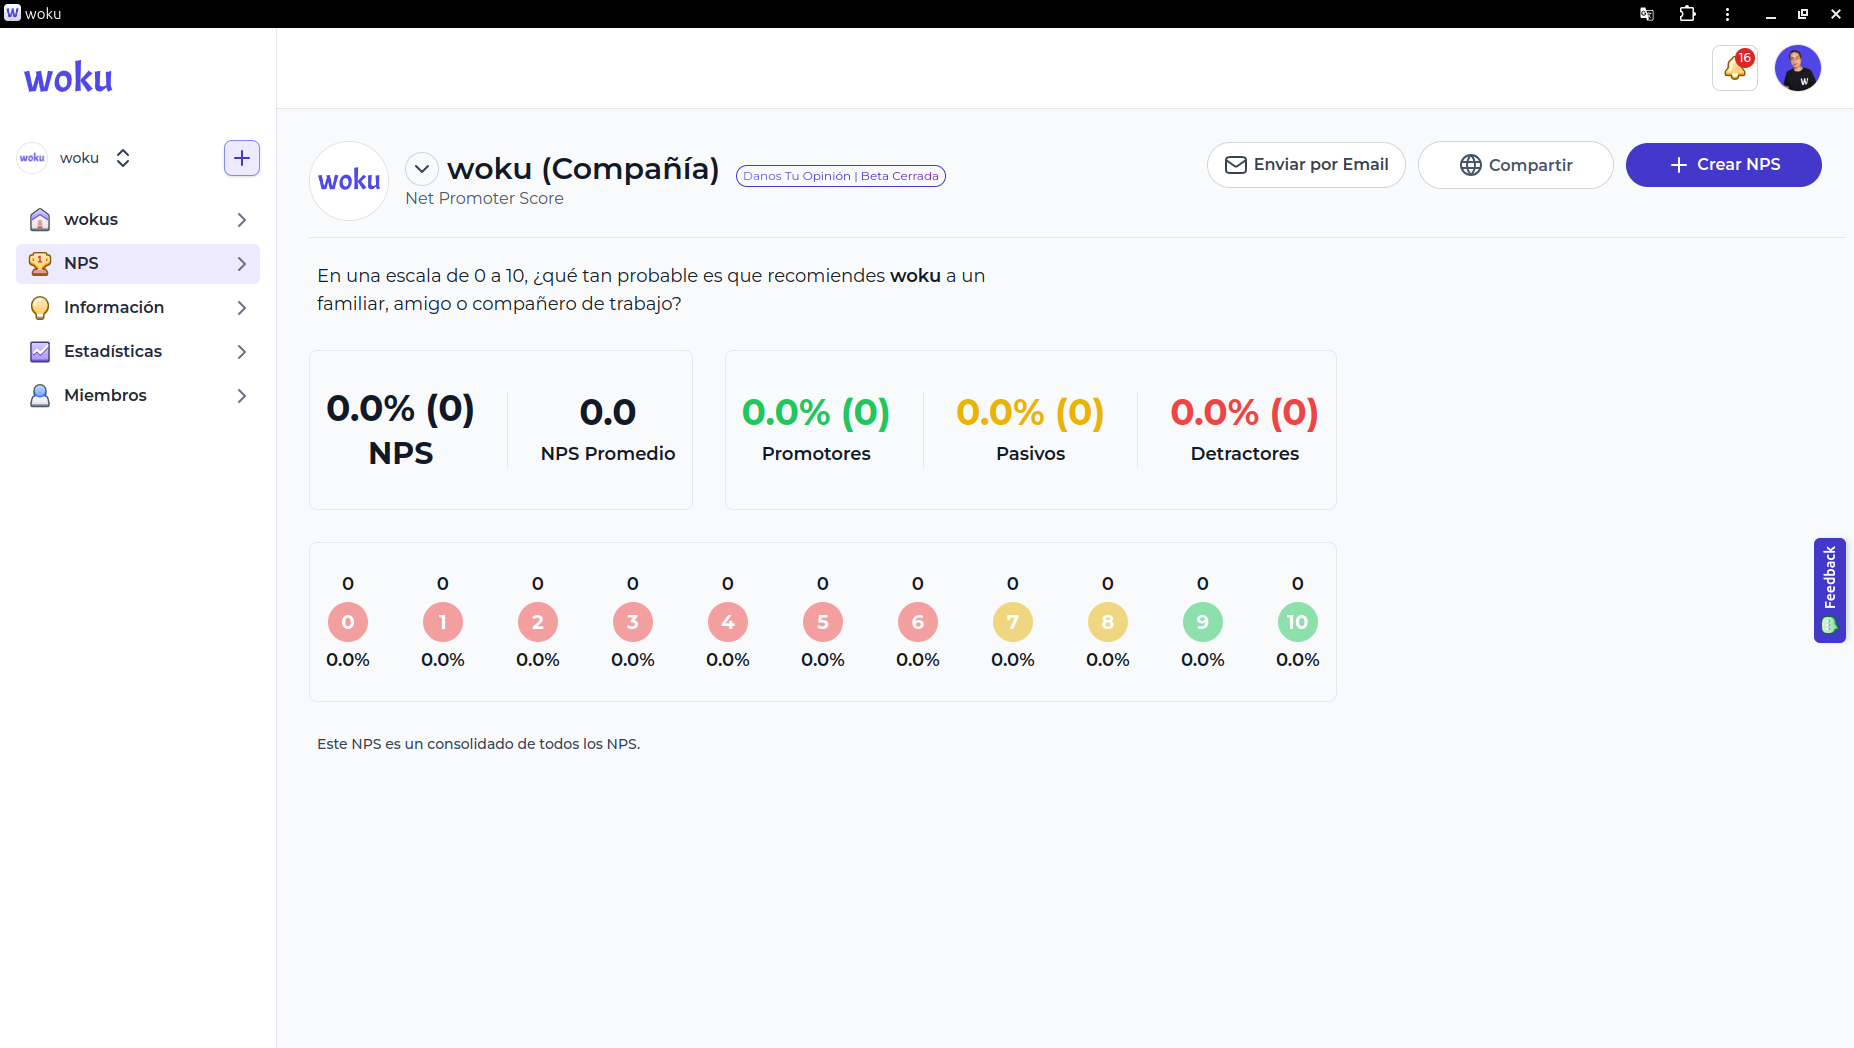Open the Miembros members section
Image resolution: width=1854 pixels, height=1048 pixels.
[103, 395]
